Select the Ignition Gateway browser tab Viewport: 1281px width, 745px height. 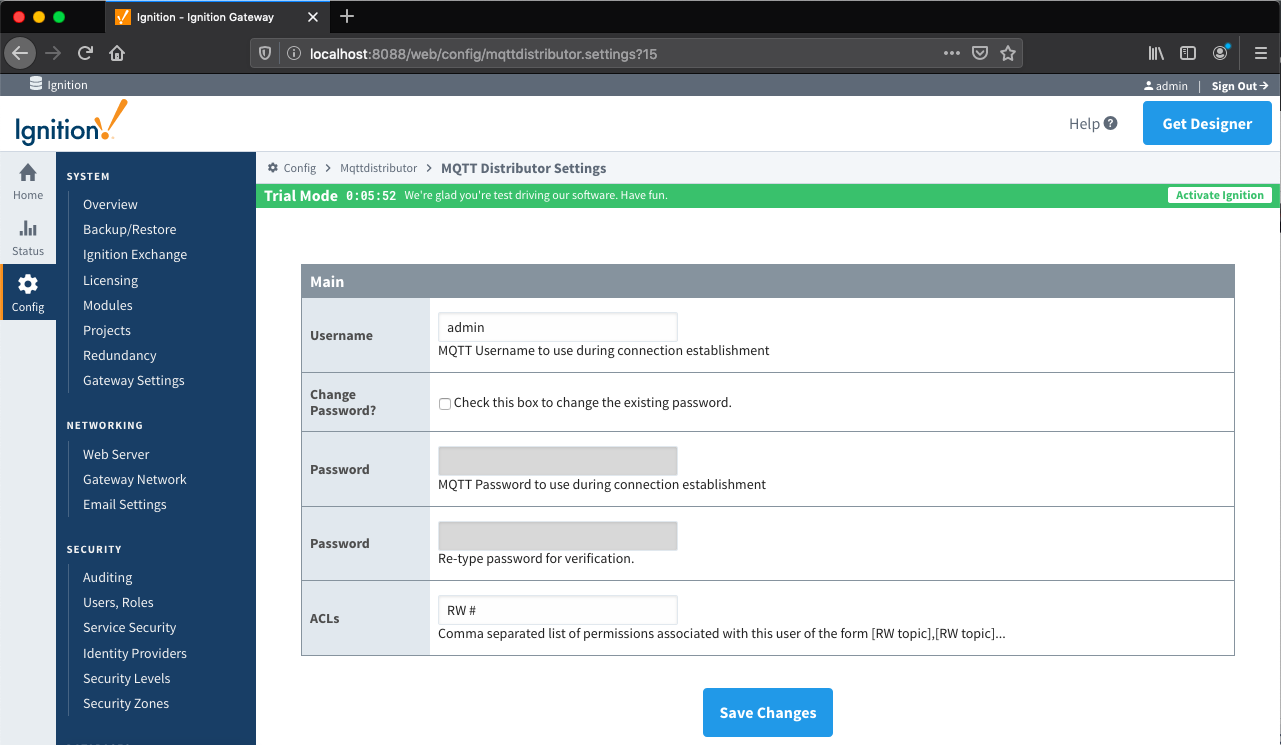tap(215, 17)
